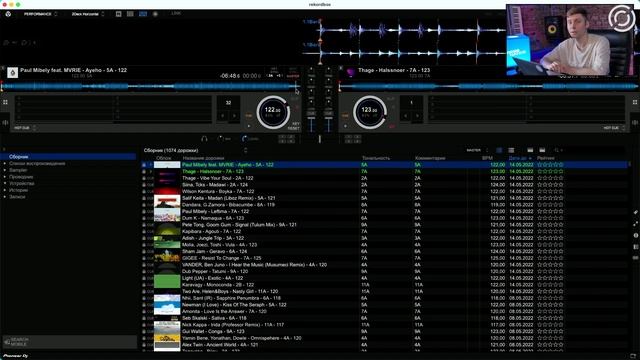Screen dimensions: 640x360
Task: Expand the Sampler tree item
Action: [x=5, y=170]
